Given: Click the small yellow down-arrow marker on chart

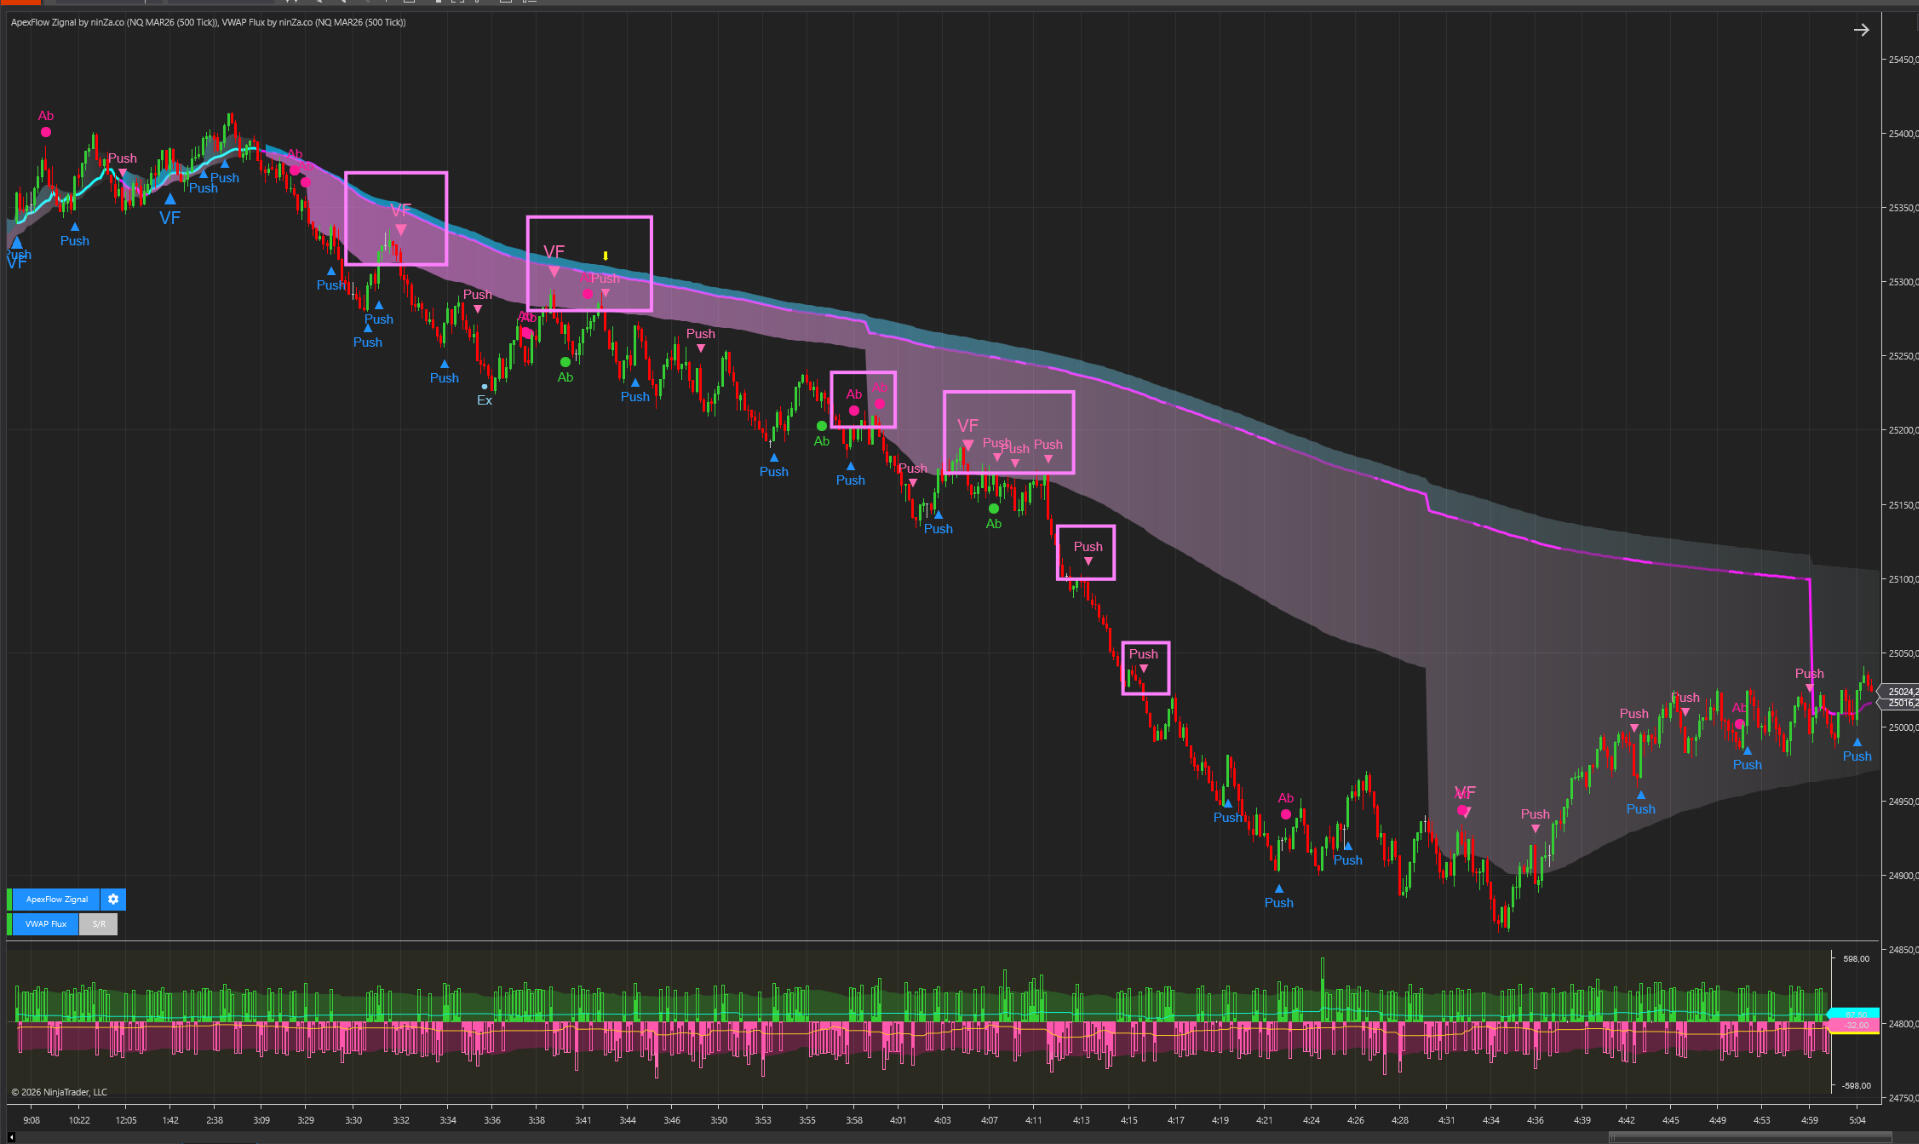Looking at the screenshot, I should (x=605, y=256).
